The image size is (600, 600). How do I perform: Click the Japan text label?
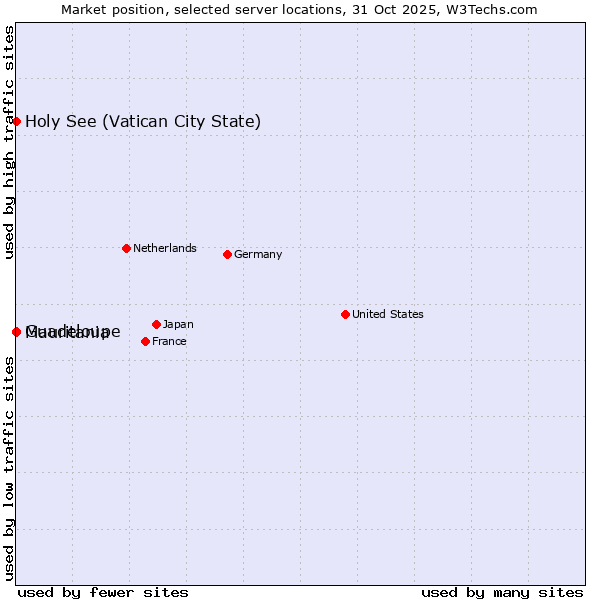(x=178, y=324)
